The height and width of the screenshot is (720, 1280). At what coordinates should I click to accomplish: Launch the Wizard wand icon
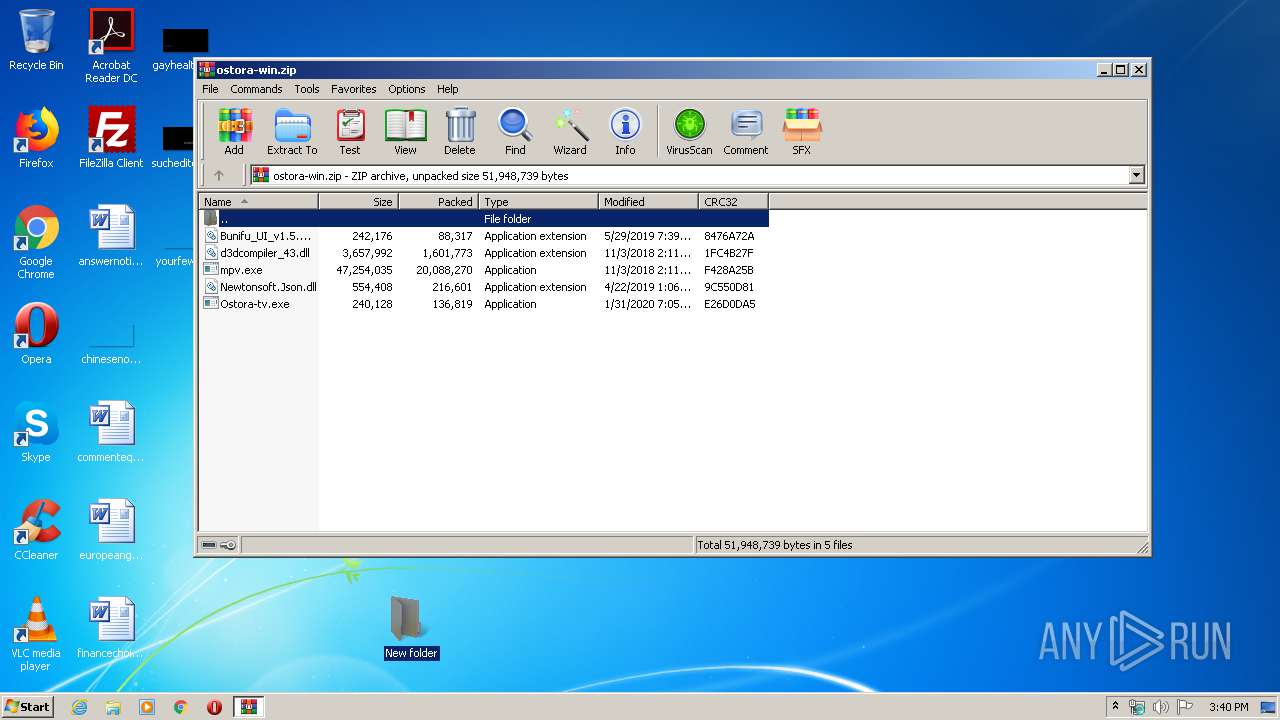pyautogui.click(x=570, y=132)
